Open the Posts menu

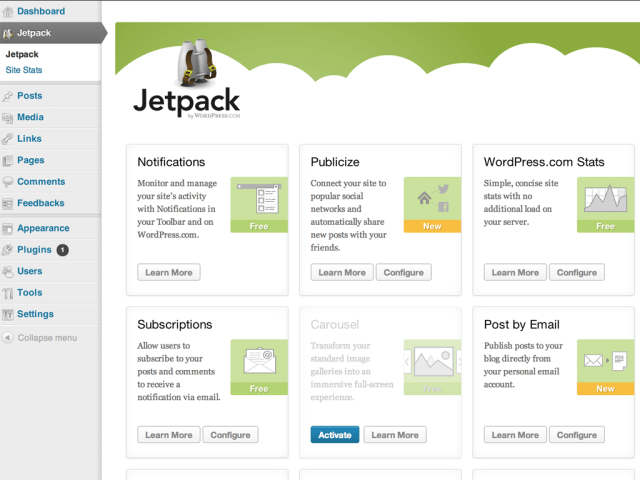click(x=29, y=96)
